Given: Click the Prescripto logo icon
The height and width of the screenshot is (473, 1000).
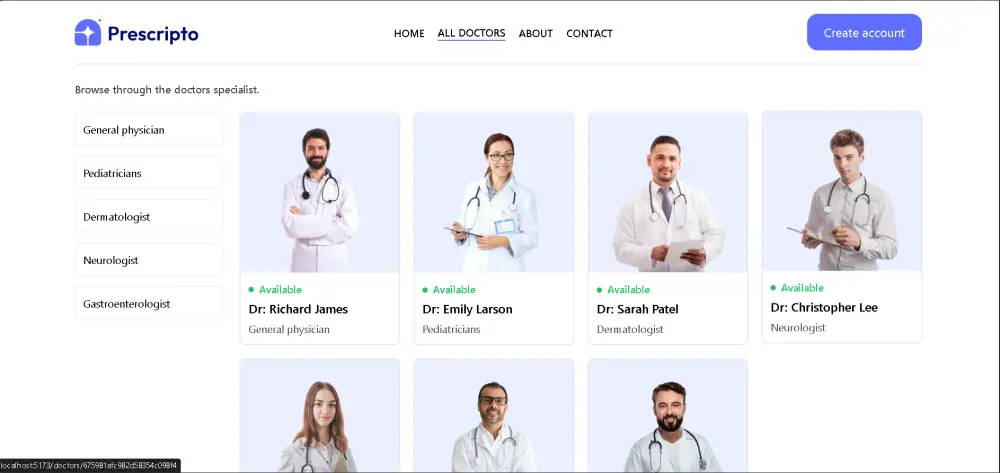Looking at the screenshot, I should (88, 33).
